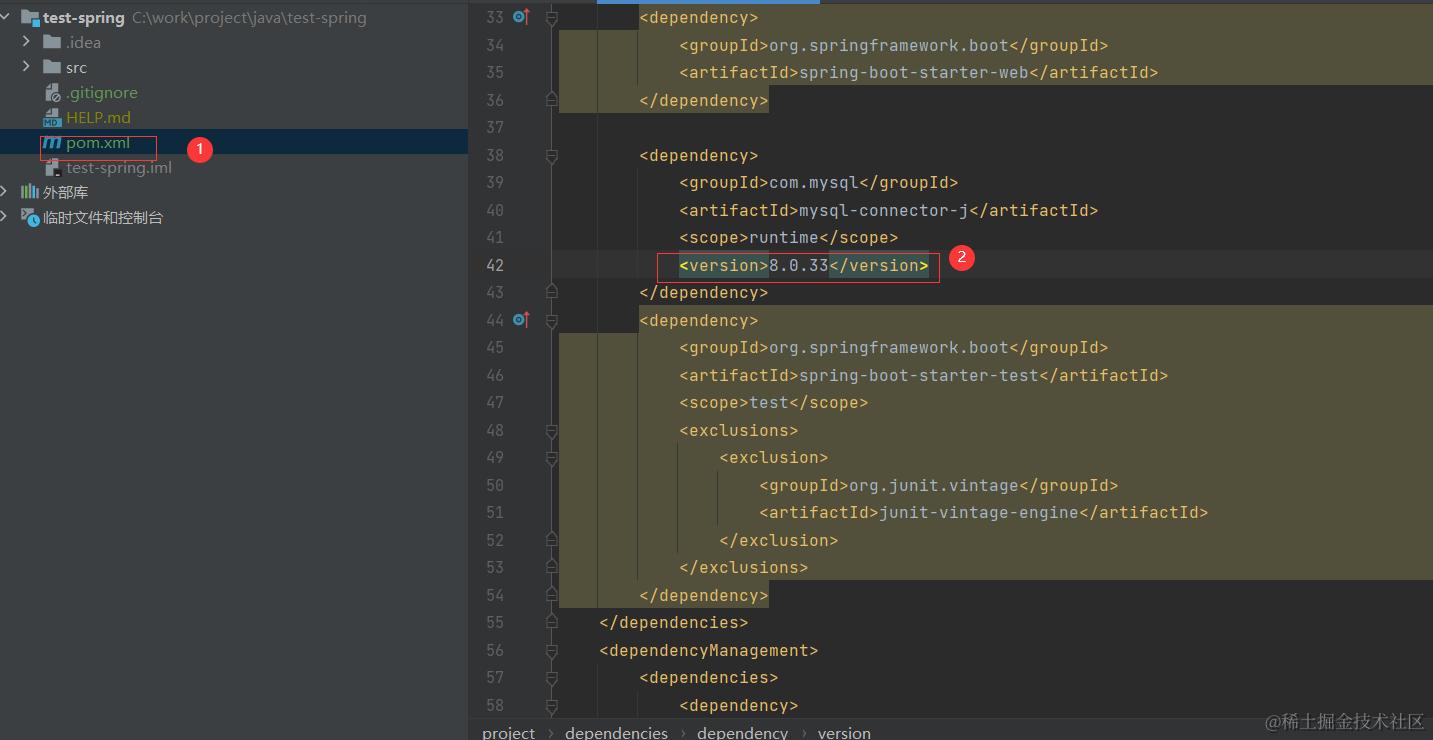Viewport: 1433px width, 740px height.
Task: Fold the dependency block starting at line 44
Action: pyautogui.click(x=552, y=320)
